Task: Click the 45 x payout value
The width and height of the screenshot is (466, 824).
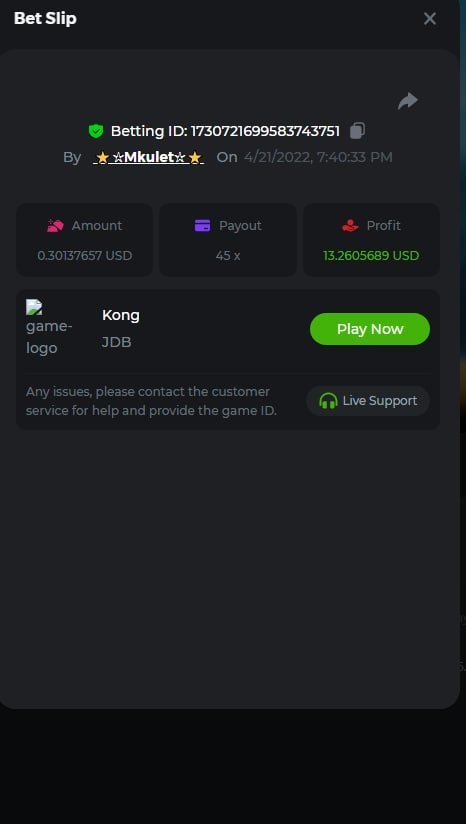Action: pyautogui.click(x=228, y=256)
